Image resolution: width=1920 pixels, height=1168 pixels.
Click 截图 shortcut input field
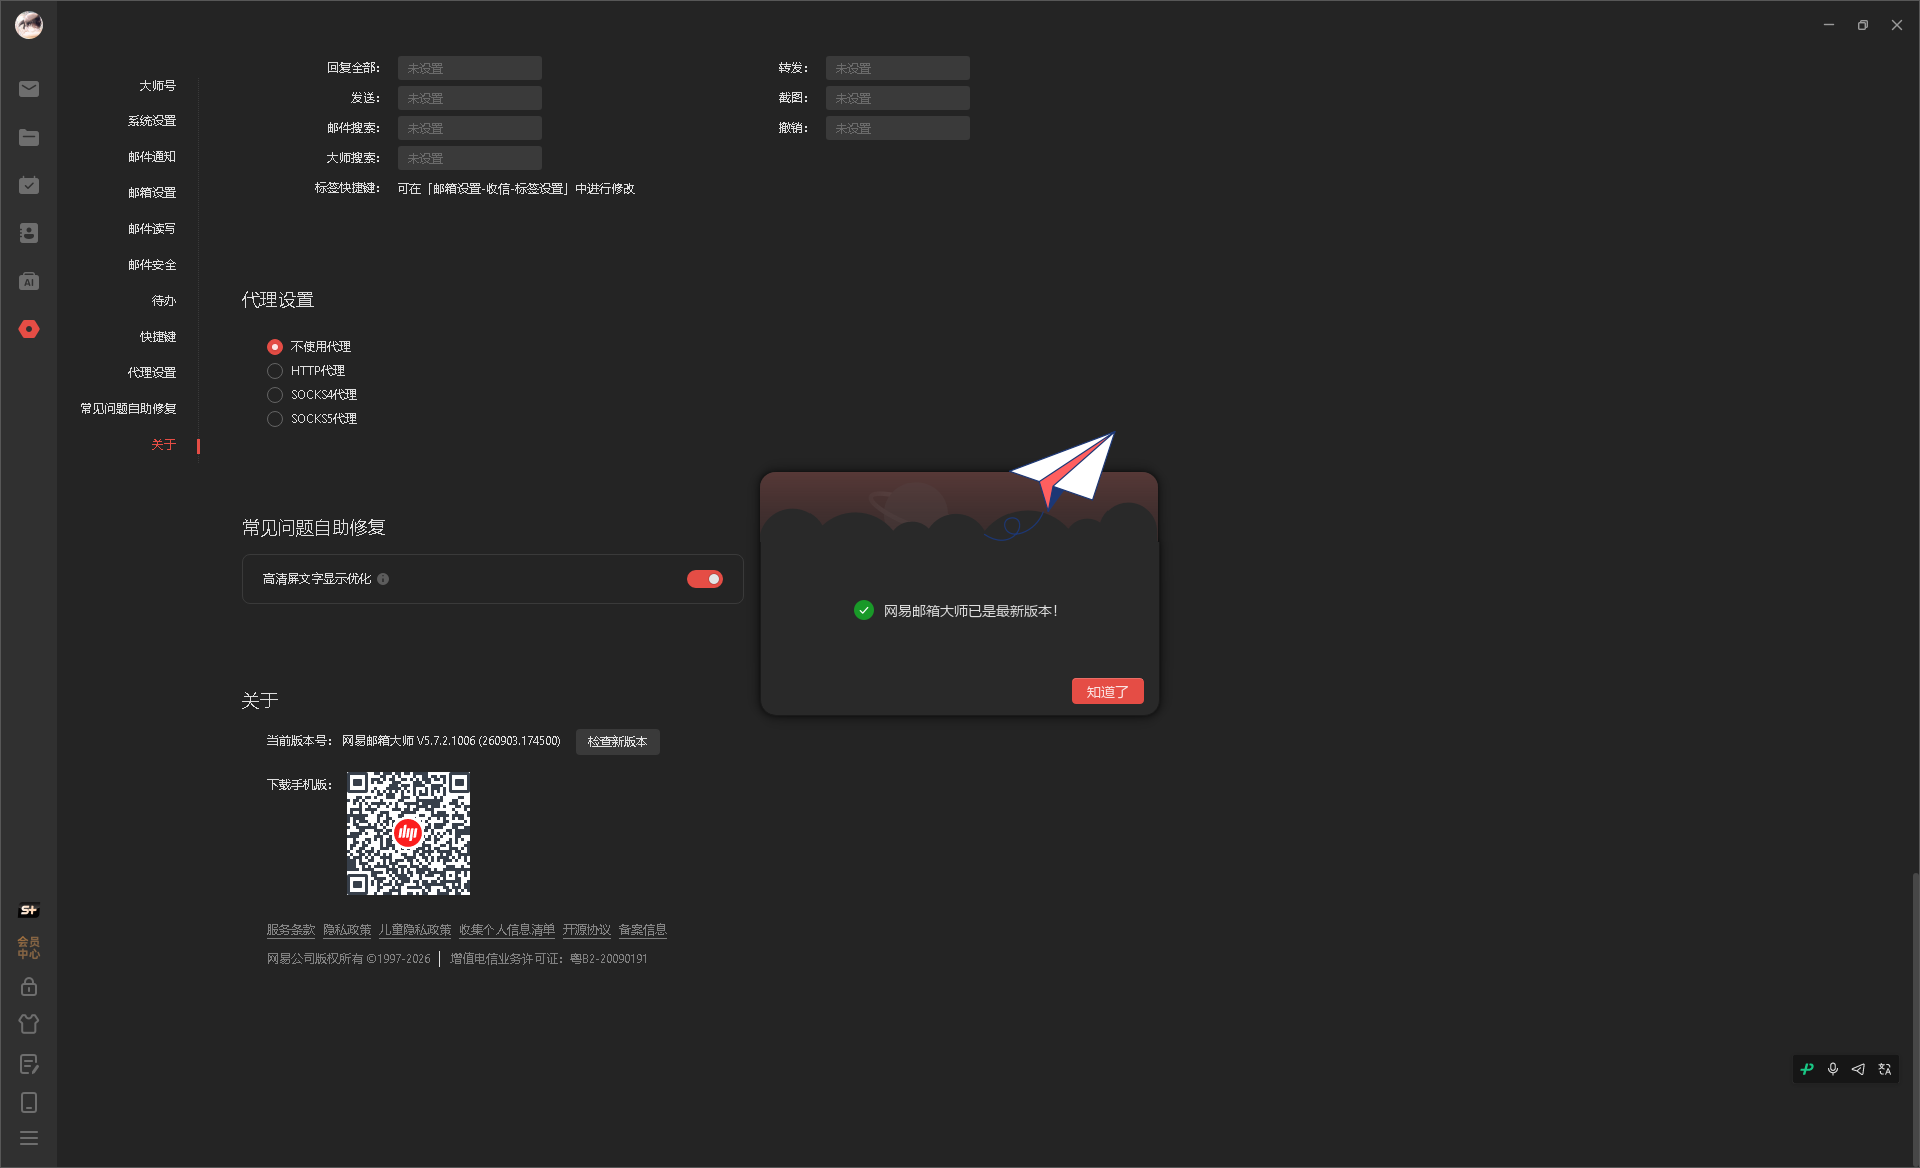(x=898, y=98)
